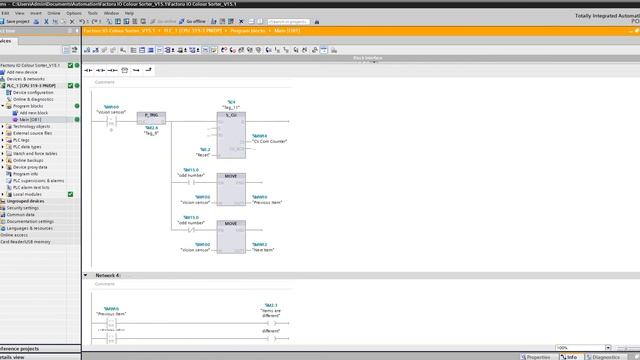Viewport: 640px width, 360px height.
Task: Collapse the Program blocks folder
Action: coord(3,106)
